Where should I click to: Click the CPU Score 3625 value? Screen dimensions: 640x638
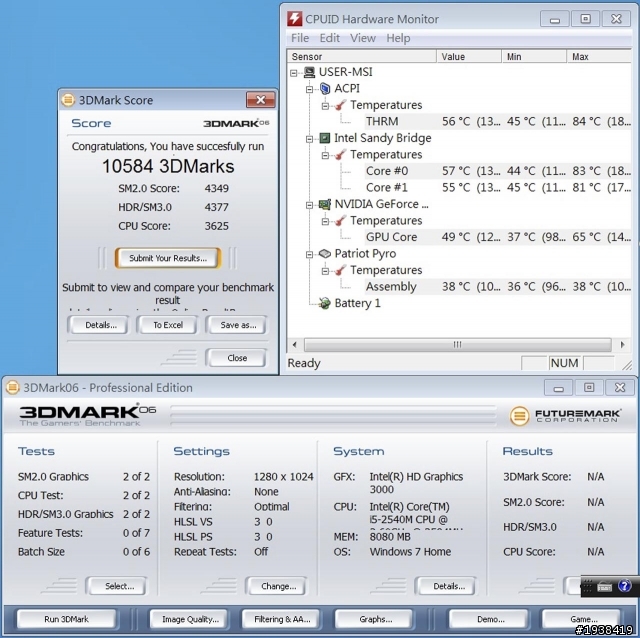point(216,226)
